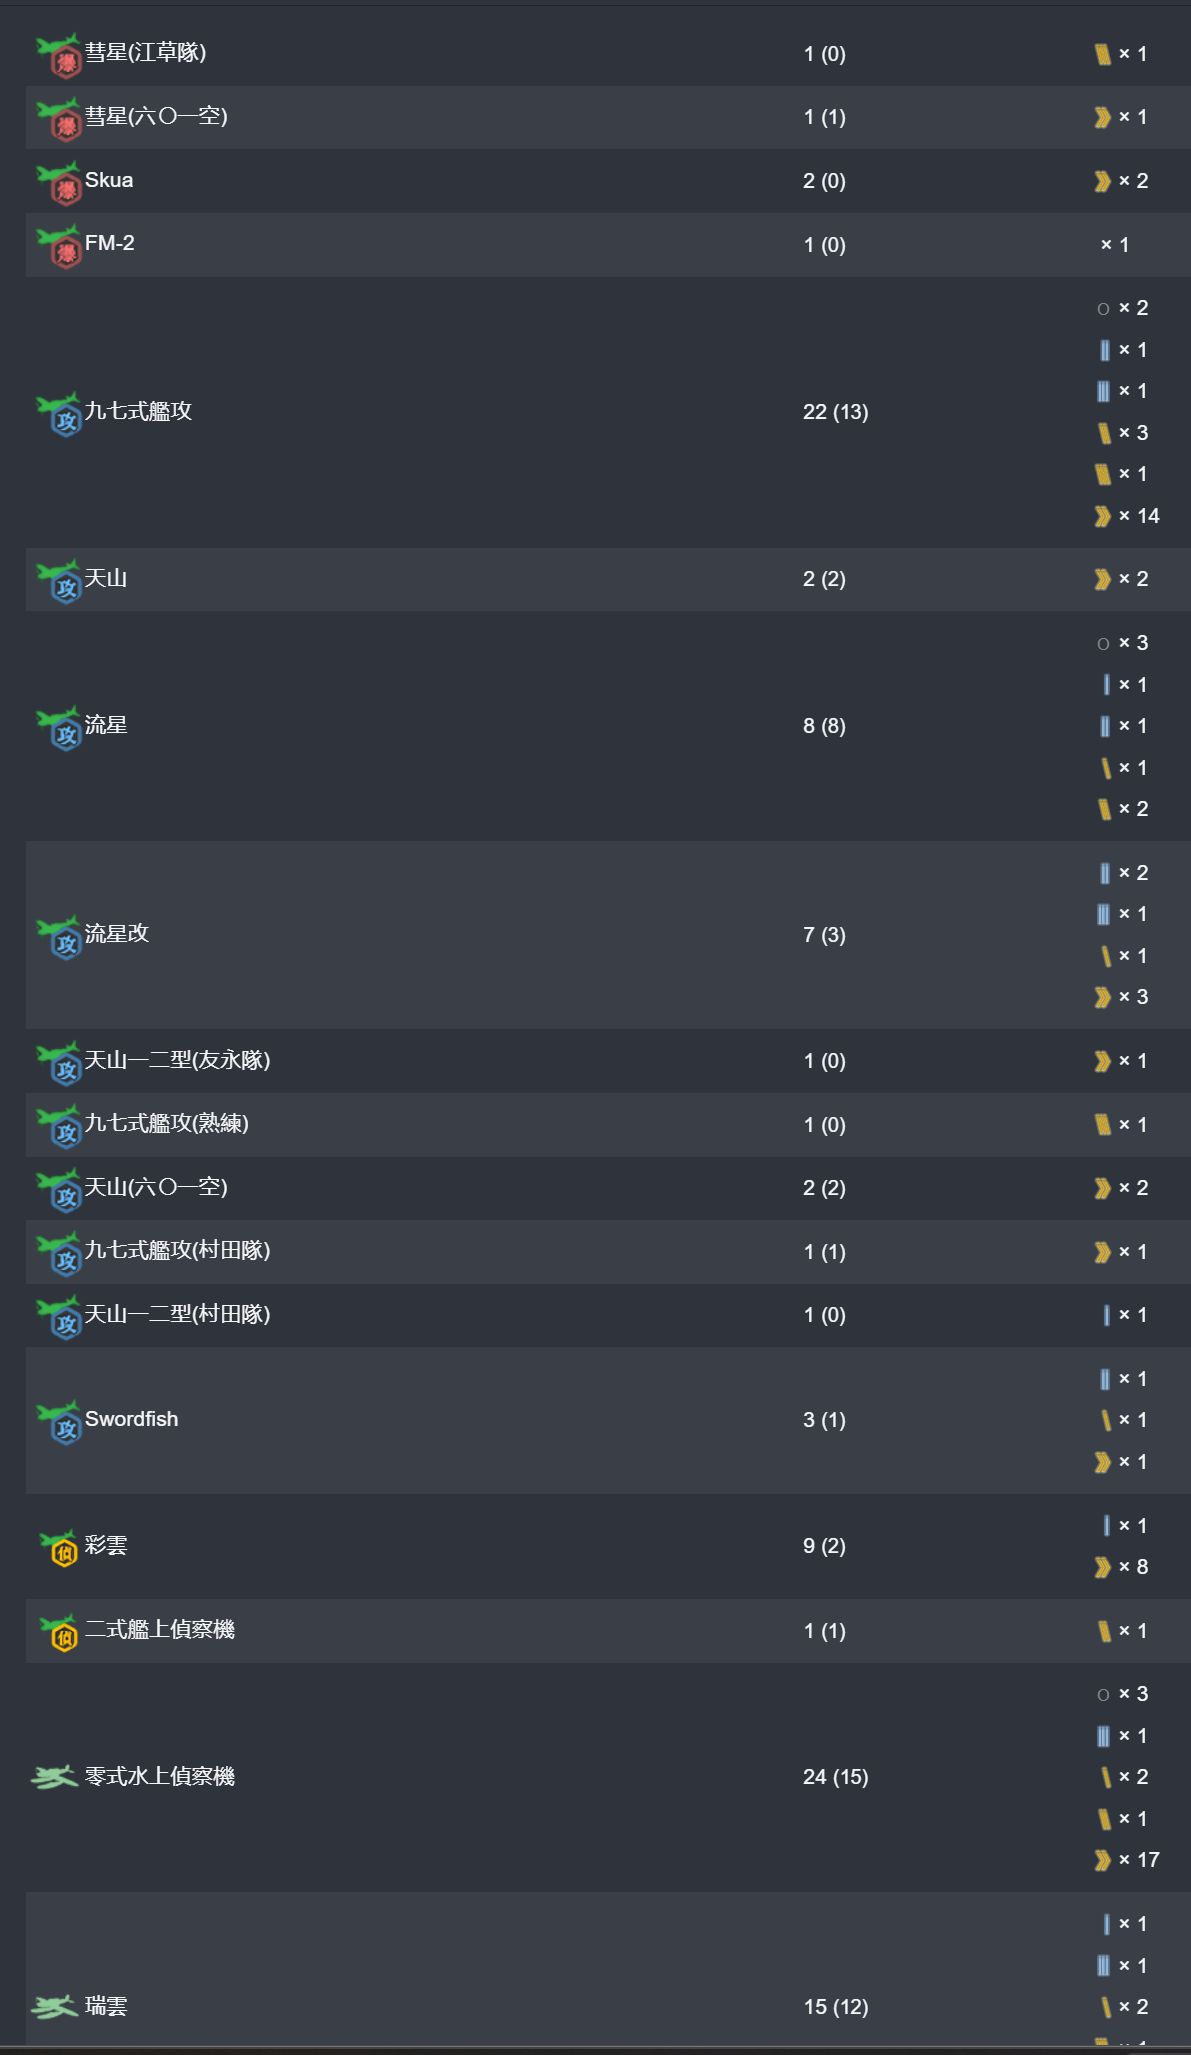Viewport: 1191px width, 2055px height.
Task: Click the recon icon beside 二式艦上偵察機
Action: tap(58, 1632)
